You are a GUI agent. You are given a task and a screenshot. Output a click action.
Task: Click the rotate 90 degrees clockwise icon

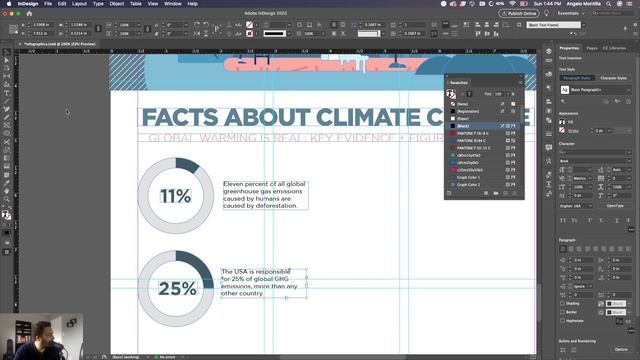(197, 25)
